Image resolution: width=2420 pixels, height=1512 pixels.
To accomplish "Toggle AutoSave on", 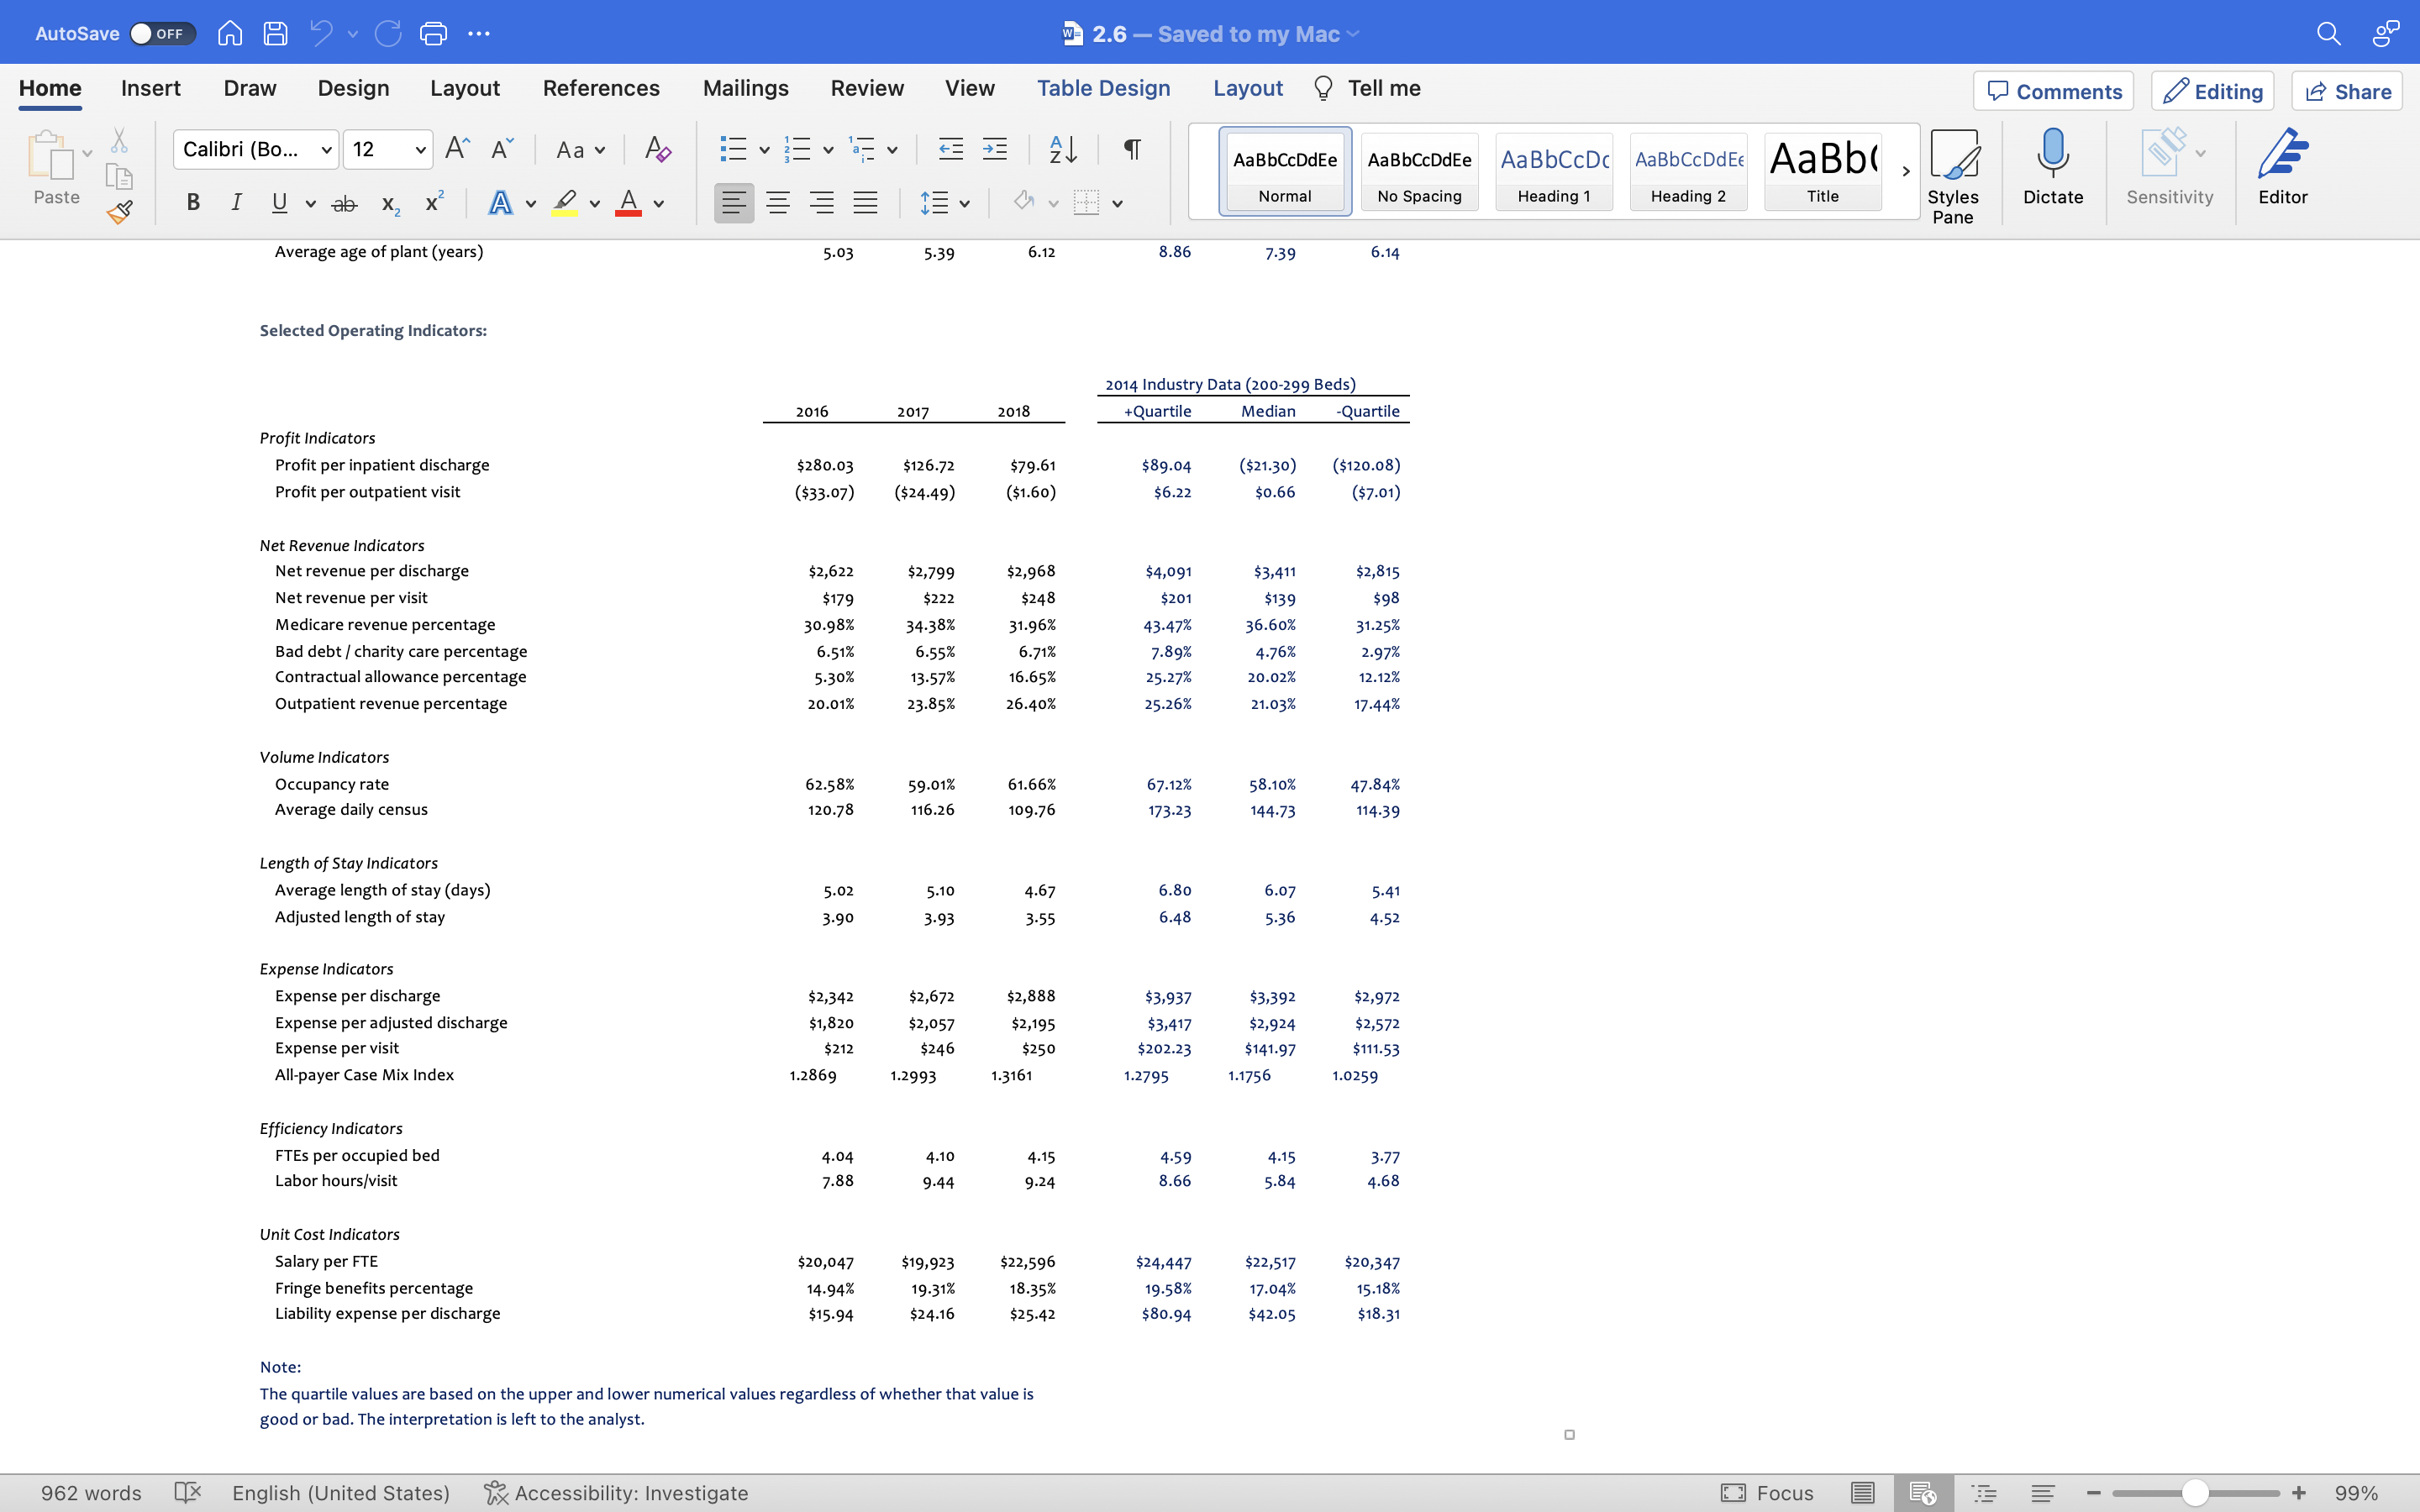I will click(x=162, y=33).
